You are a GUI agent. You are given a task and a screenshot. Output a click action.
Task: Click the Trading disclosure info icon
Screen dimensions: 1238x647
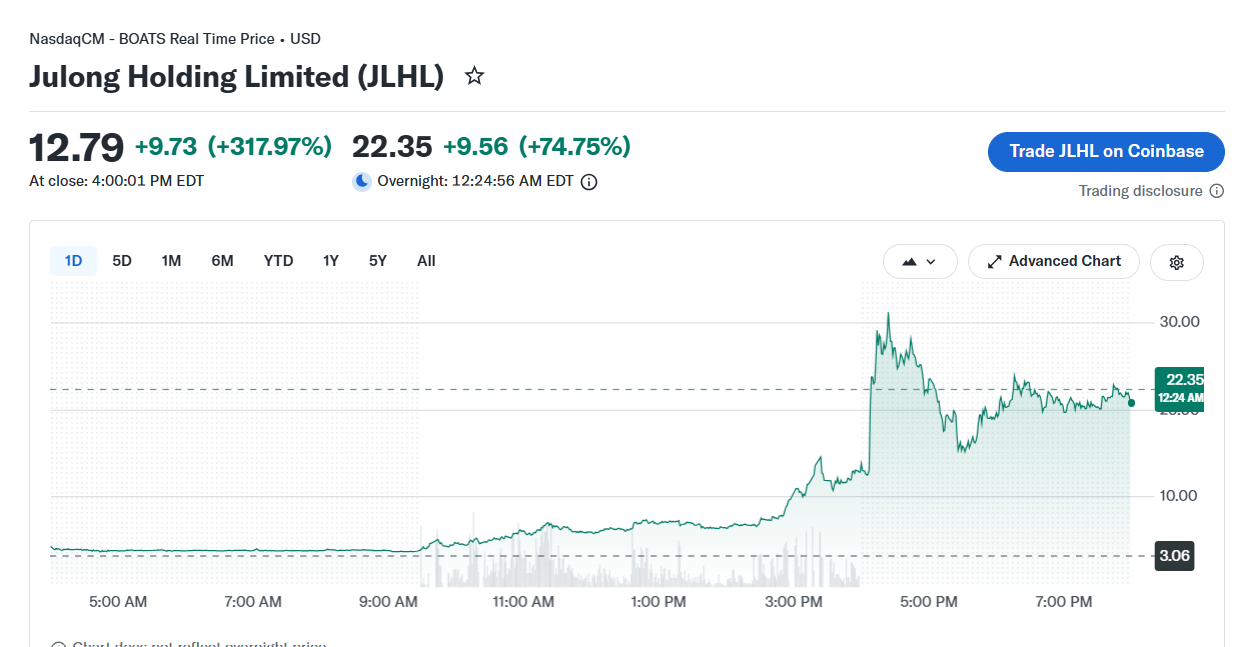1217,191
